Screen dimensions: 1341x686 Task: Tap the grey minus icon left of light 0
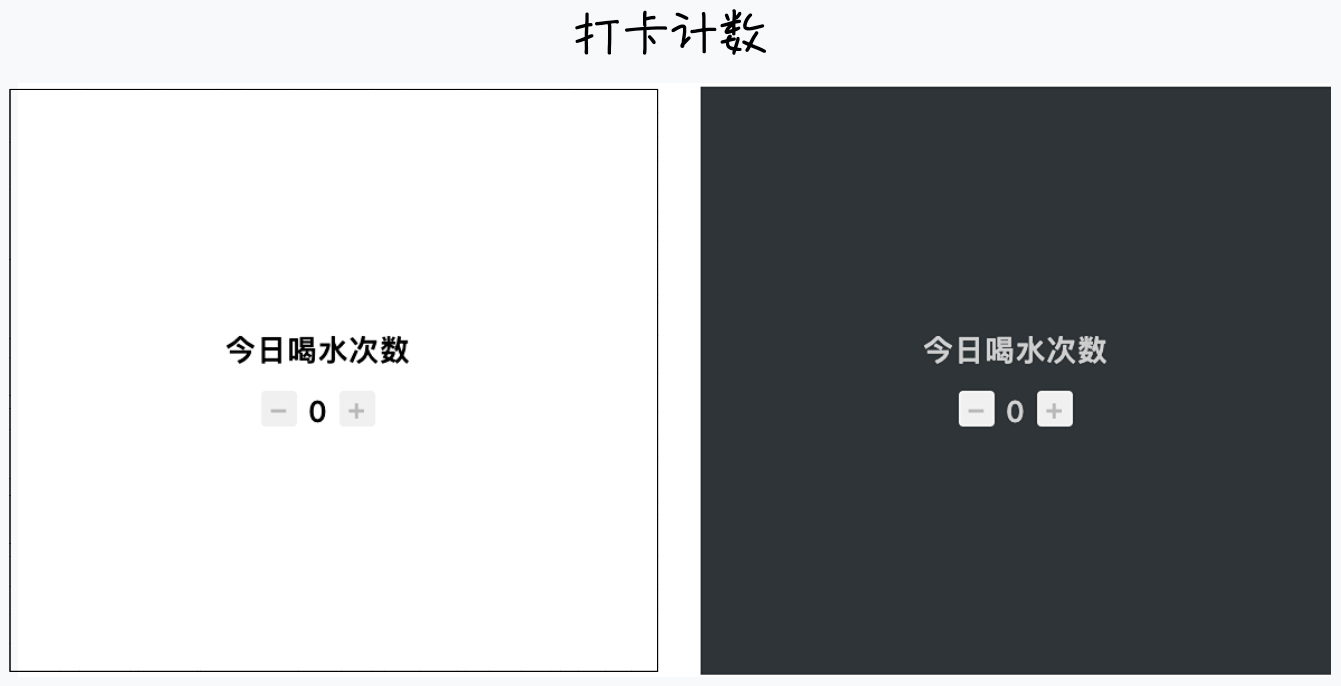tap(279, 410)
